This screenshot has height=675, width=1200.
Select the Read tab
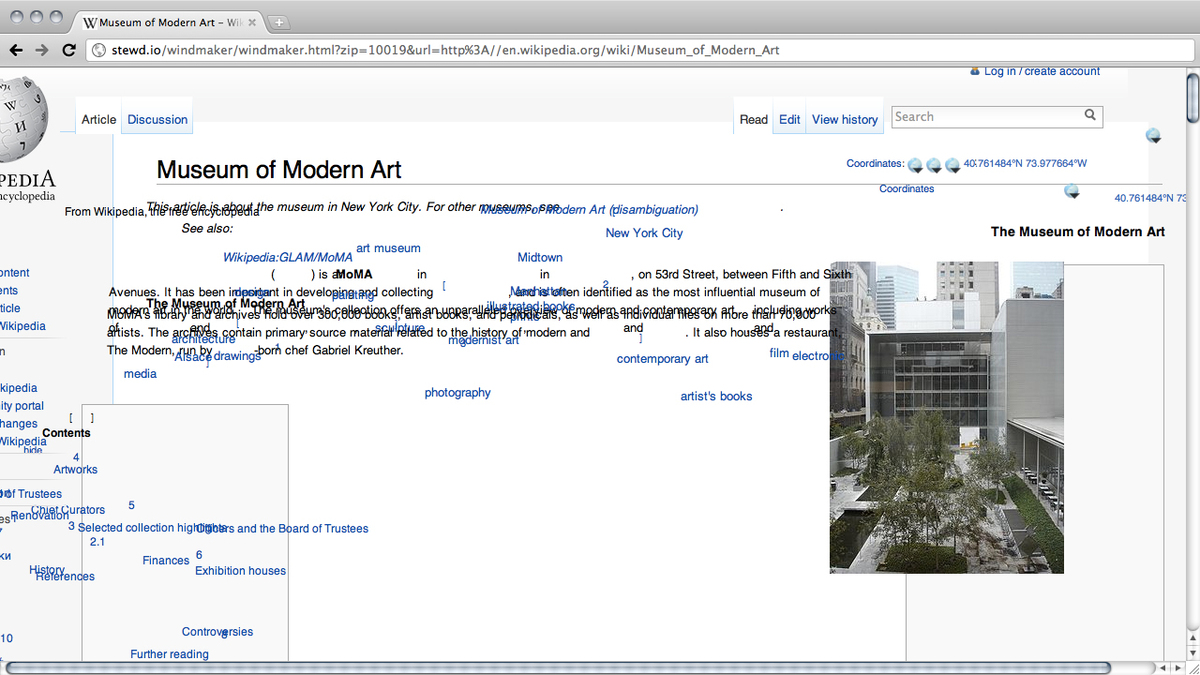[754, 119]
